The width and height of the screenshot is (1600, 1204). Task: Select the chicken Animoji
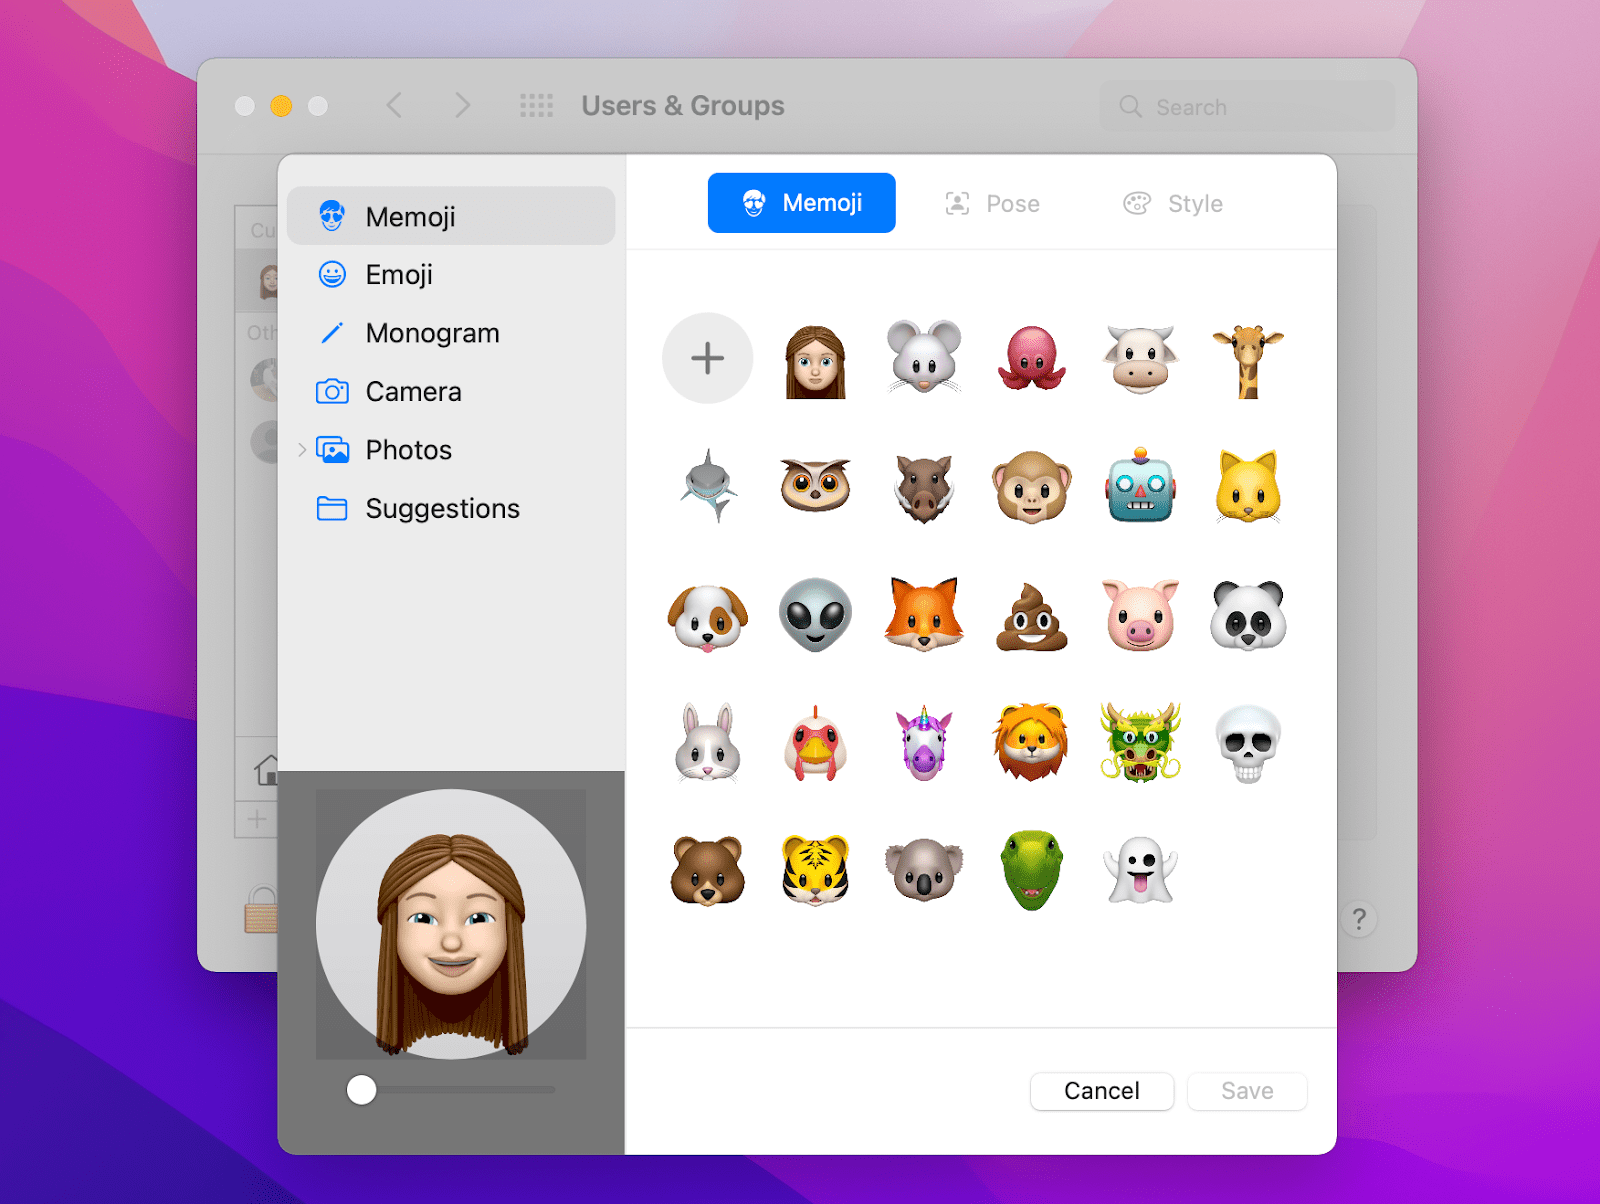tap(815, 743)
